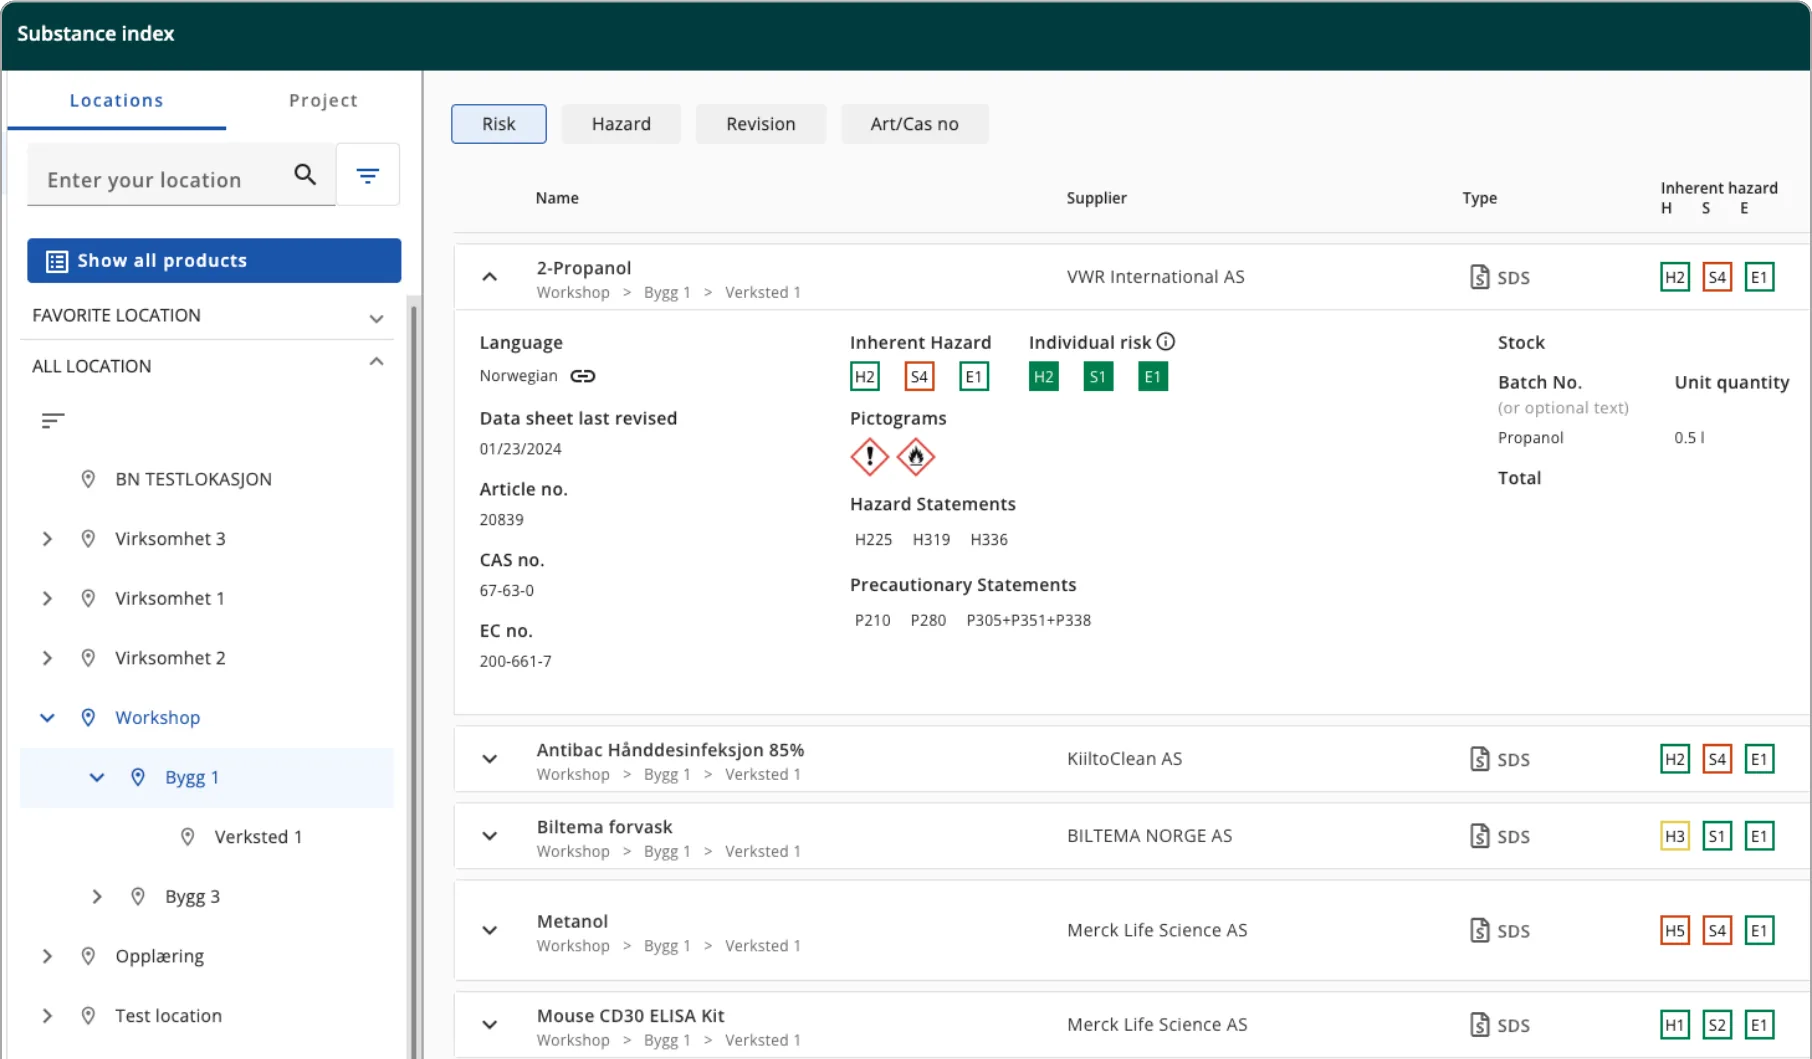Click the yellow H3 hazard badge for Biltema forvask
The image size is (1812, 1059).
click(x=1675, y=836)
